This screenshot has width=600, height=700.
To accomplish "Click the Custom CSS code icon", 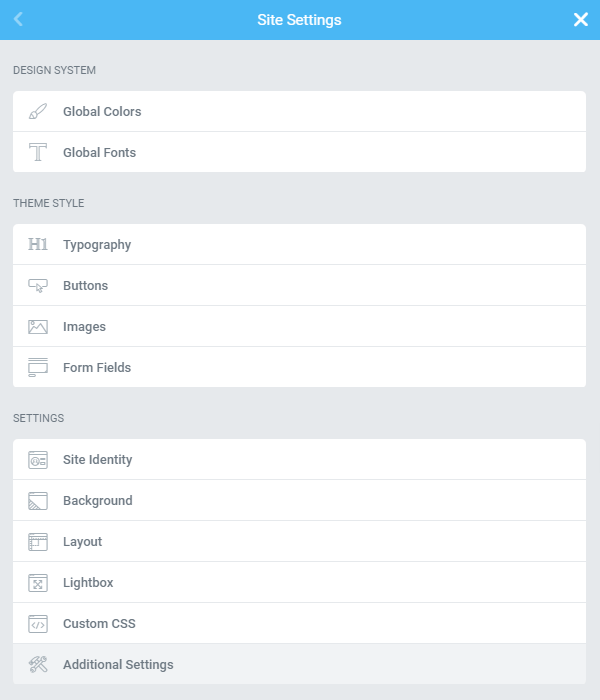I will click(38, 624).
